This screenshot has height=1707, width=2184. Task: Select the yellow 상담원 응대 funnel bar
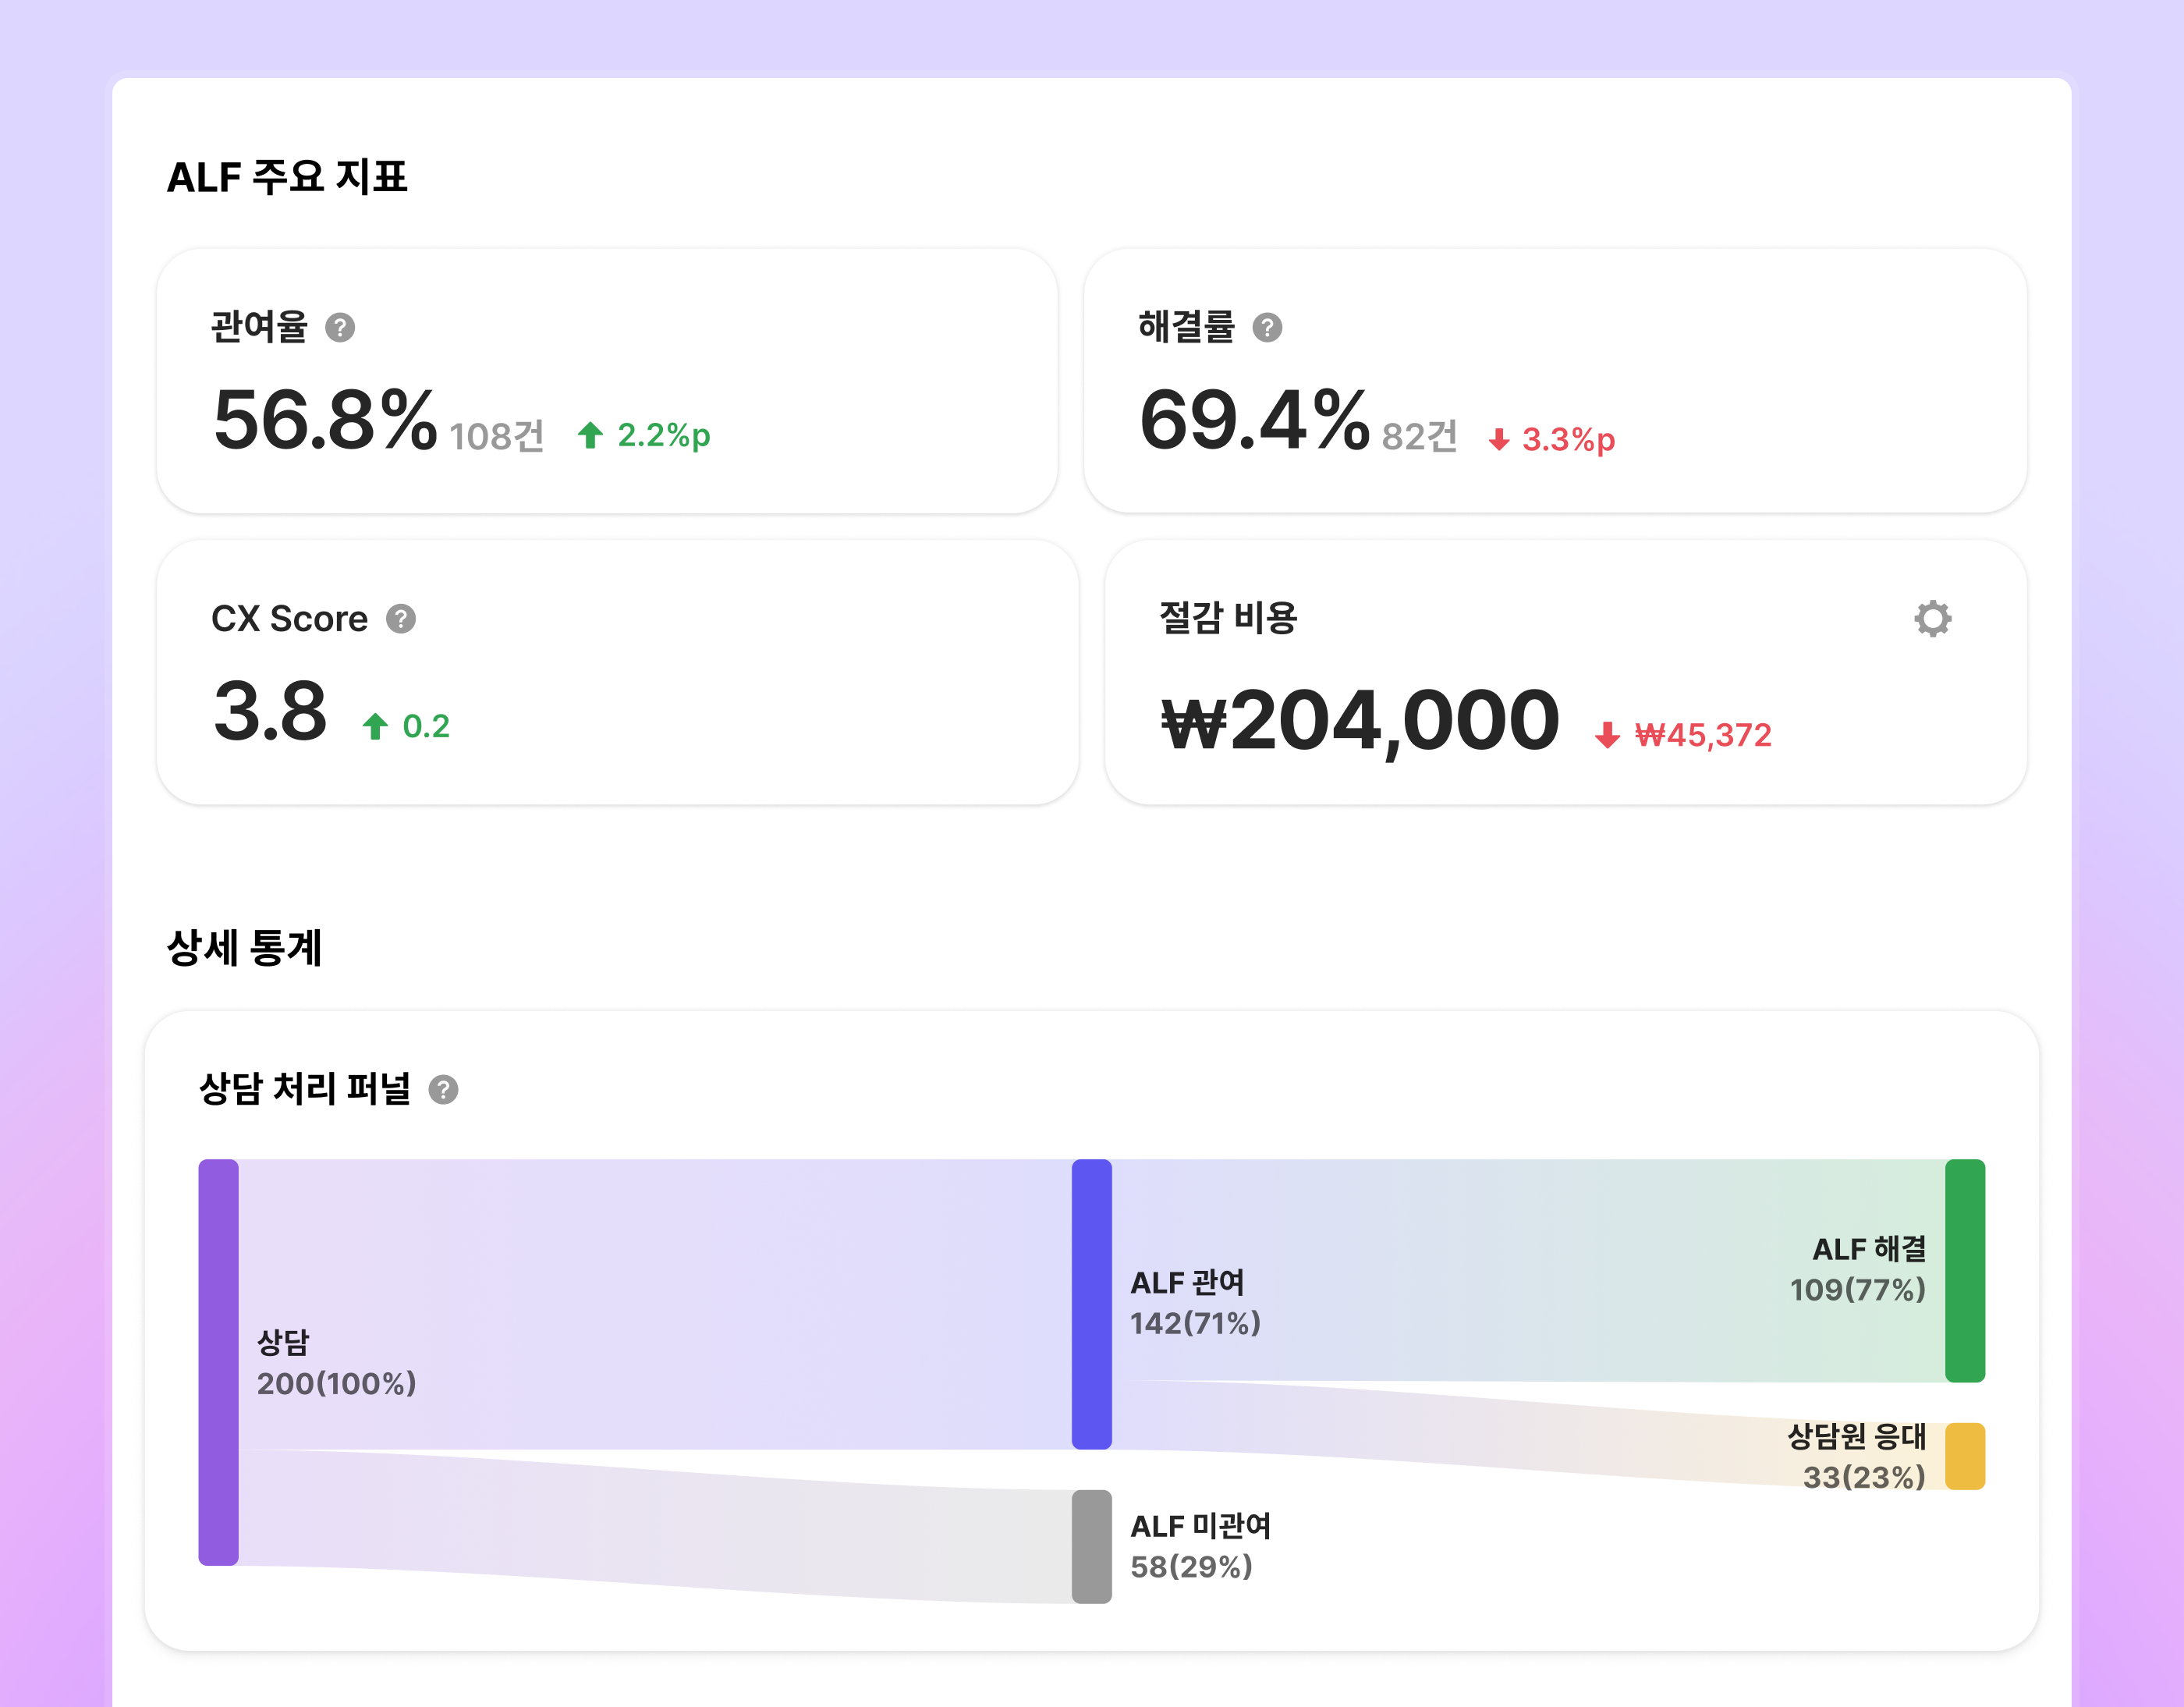pos(1964,1456)
